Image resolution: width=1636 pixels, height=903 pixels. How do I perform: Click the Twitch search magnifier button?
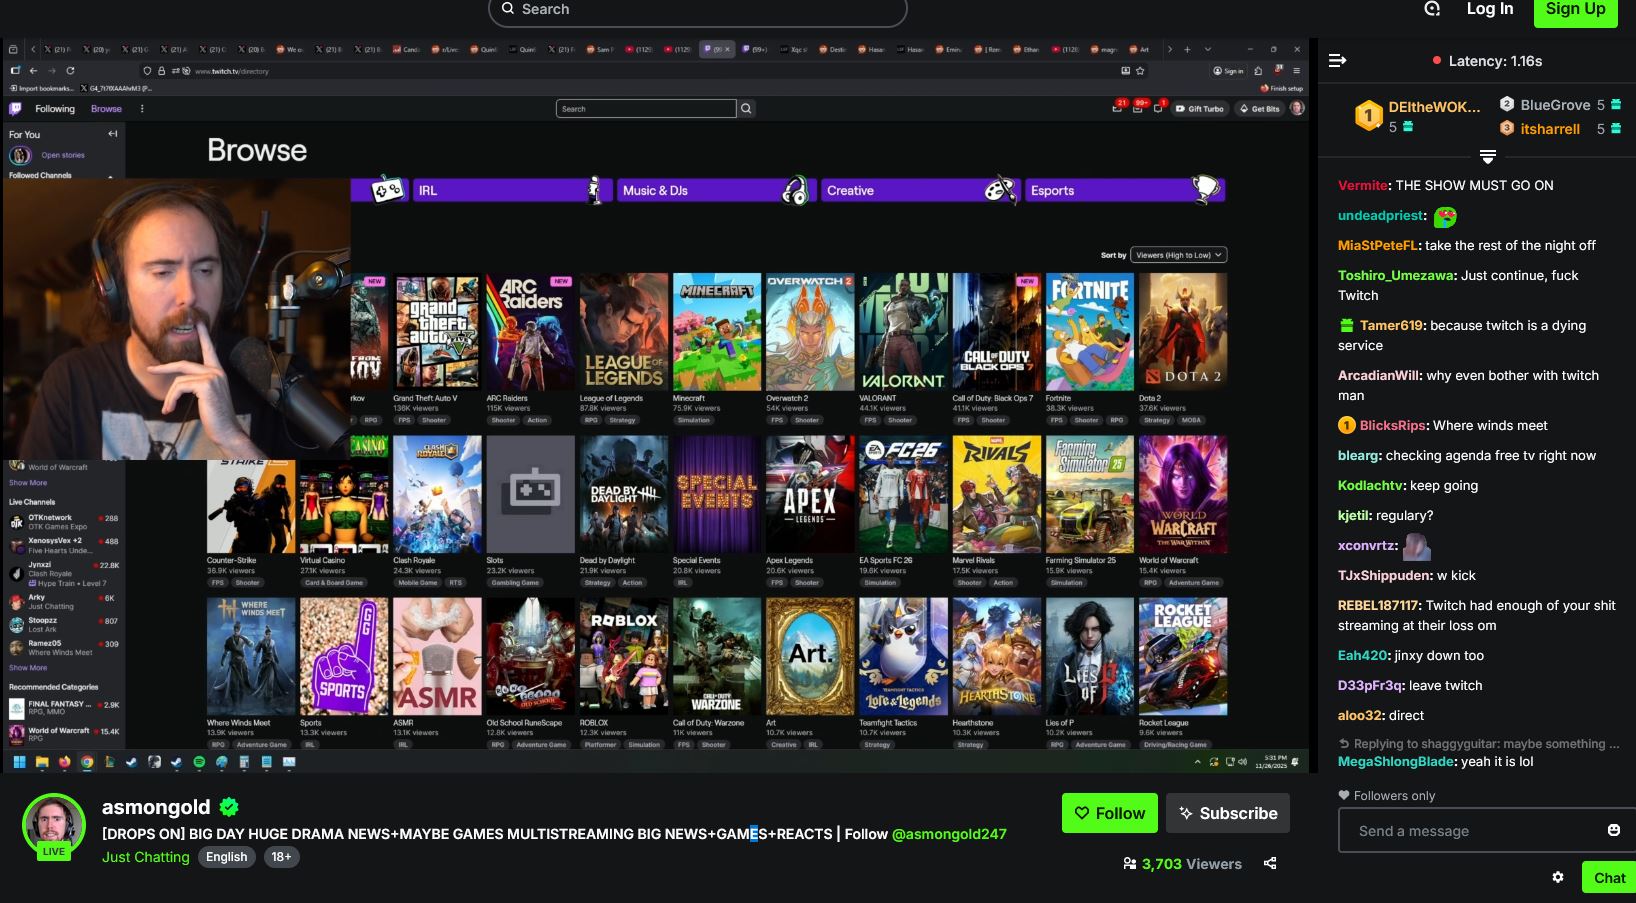[x=746, y=109]
